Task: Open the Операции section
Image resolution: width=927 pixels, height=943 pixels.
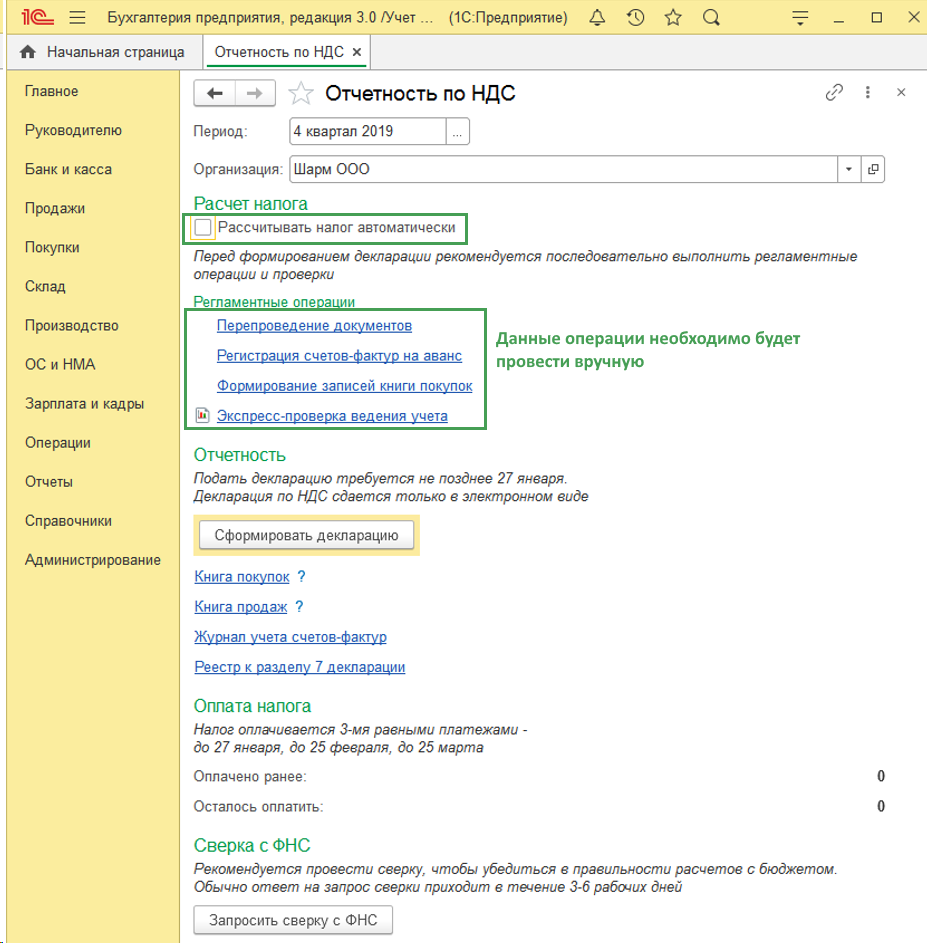Action: coord(58,443)
